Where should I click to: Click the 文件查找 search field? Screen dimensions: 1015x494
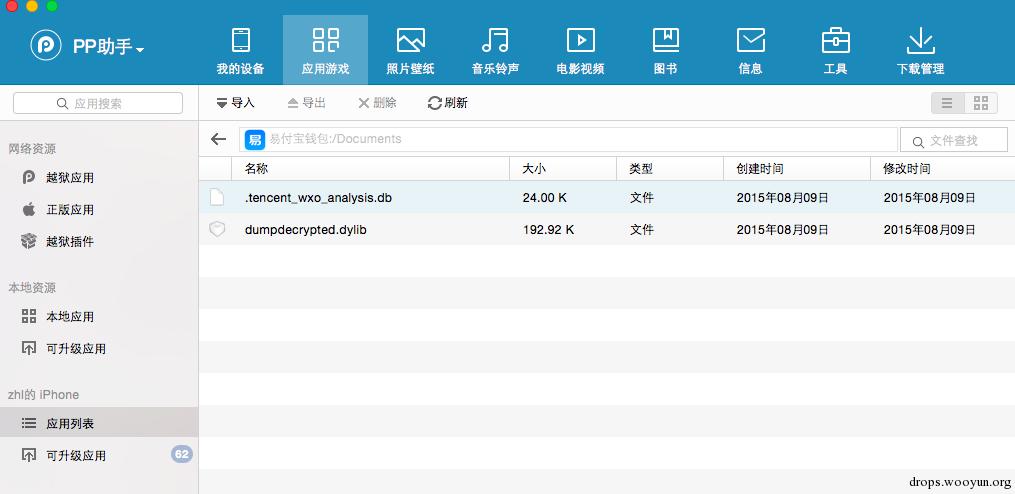pos(954,140)
